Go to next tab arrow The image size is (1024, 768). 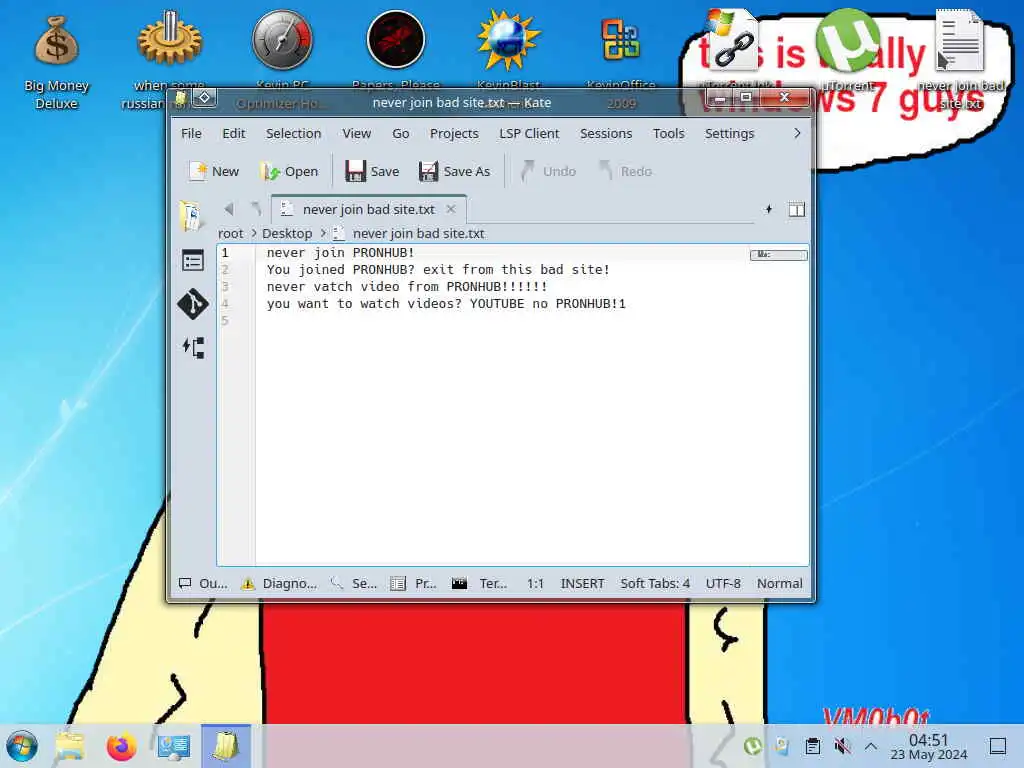click(256, 209)
